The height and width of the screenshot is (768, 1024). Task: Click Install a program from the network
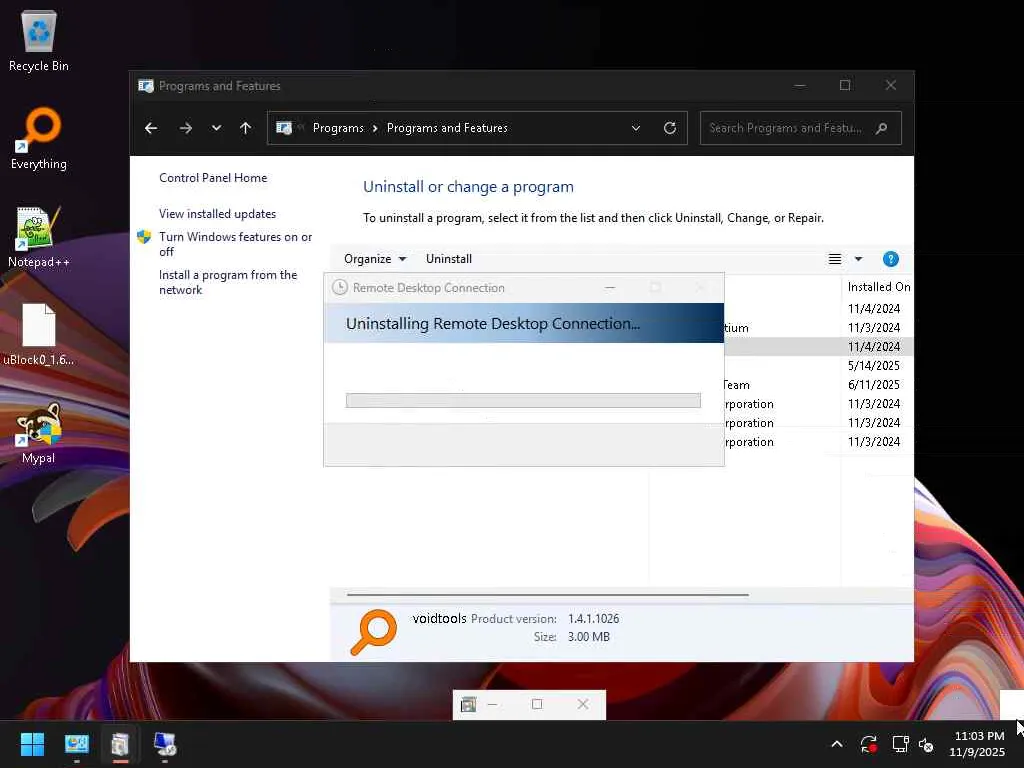(228, 282)
